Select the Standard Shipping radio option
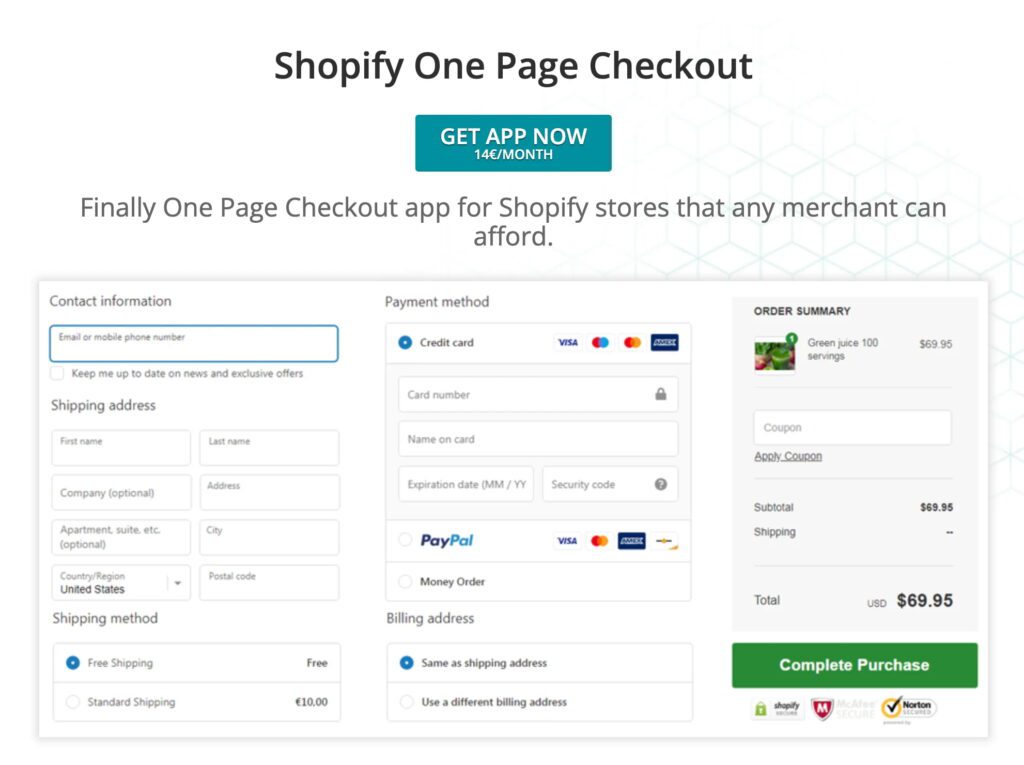The width and height of the screenshot is (1024, 765). 73,702
